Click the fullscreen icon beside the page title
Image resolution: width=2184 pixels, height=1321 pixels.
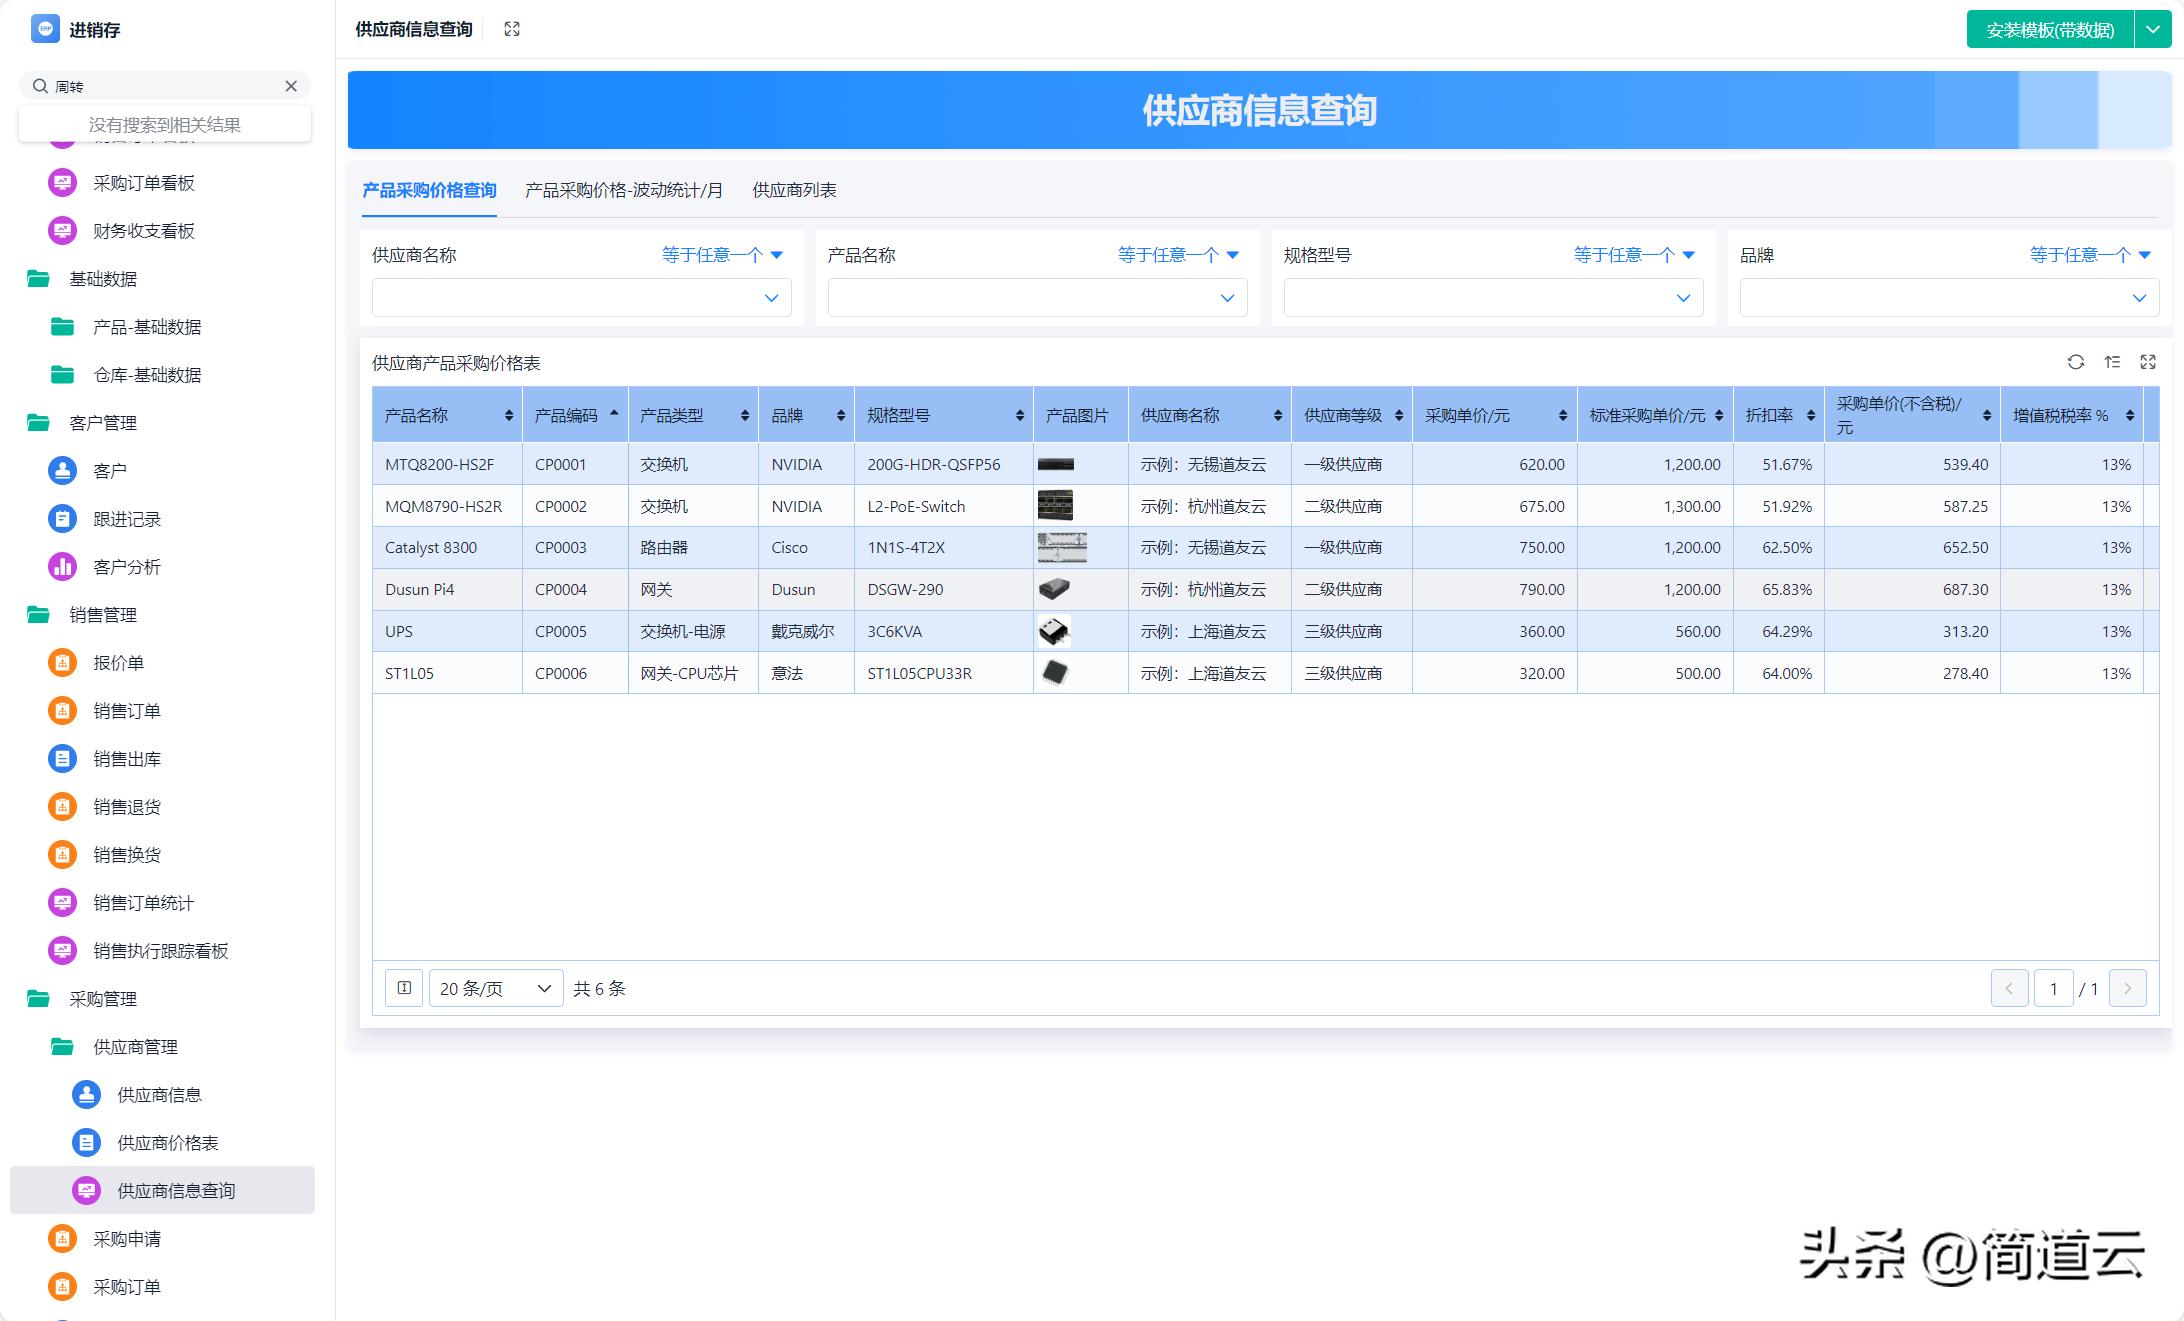click(x=512, y=29)
